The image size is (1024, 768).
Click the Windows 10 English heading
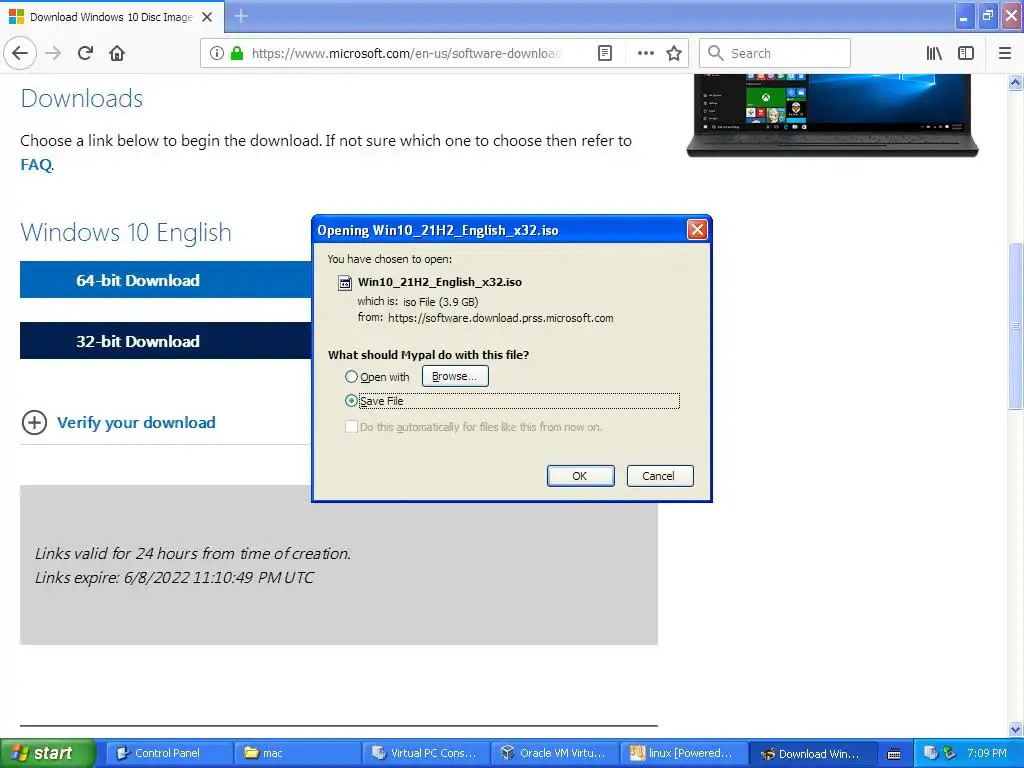(126, 232)
